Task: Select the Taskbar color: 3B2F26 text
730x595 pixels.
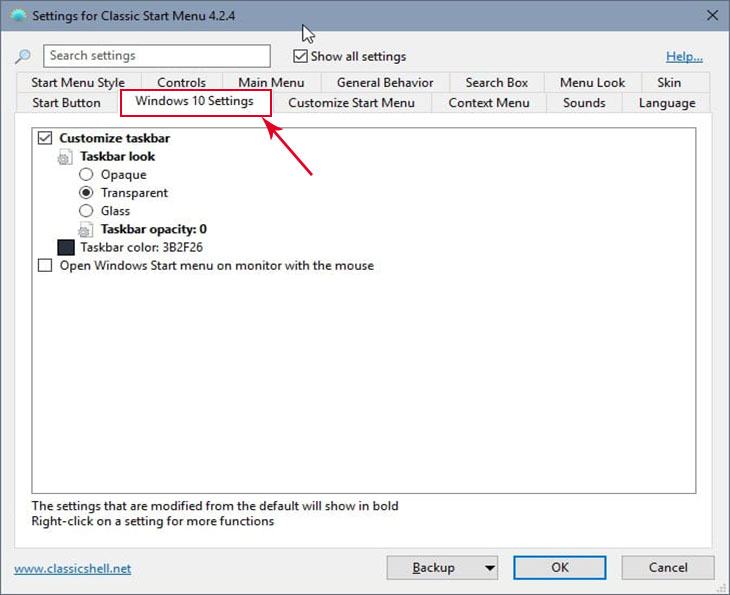Action: (142, 247)
